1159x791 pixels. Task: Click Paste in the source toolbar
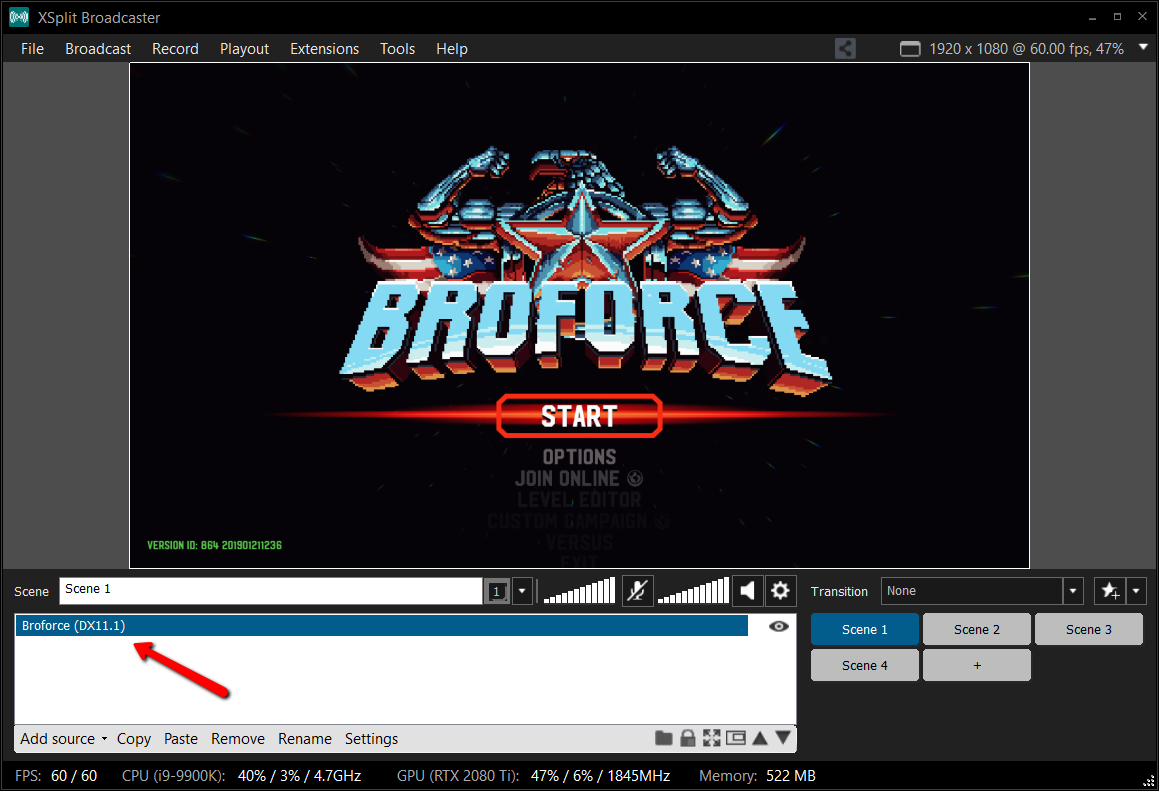(181, 739)
